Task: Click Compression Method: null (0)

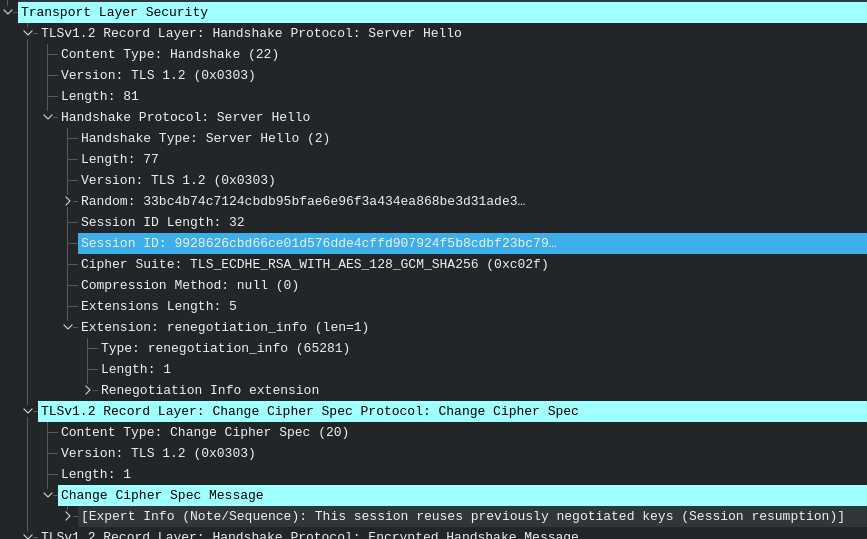Action: (x=189, y=285)
